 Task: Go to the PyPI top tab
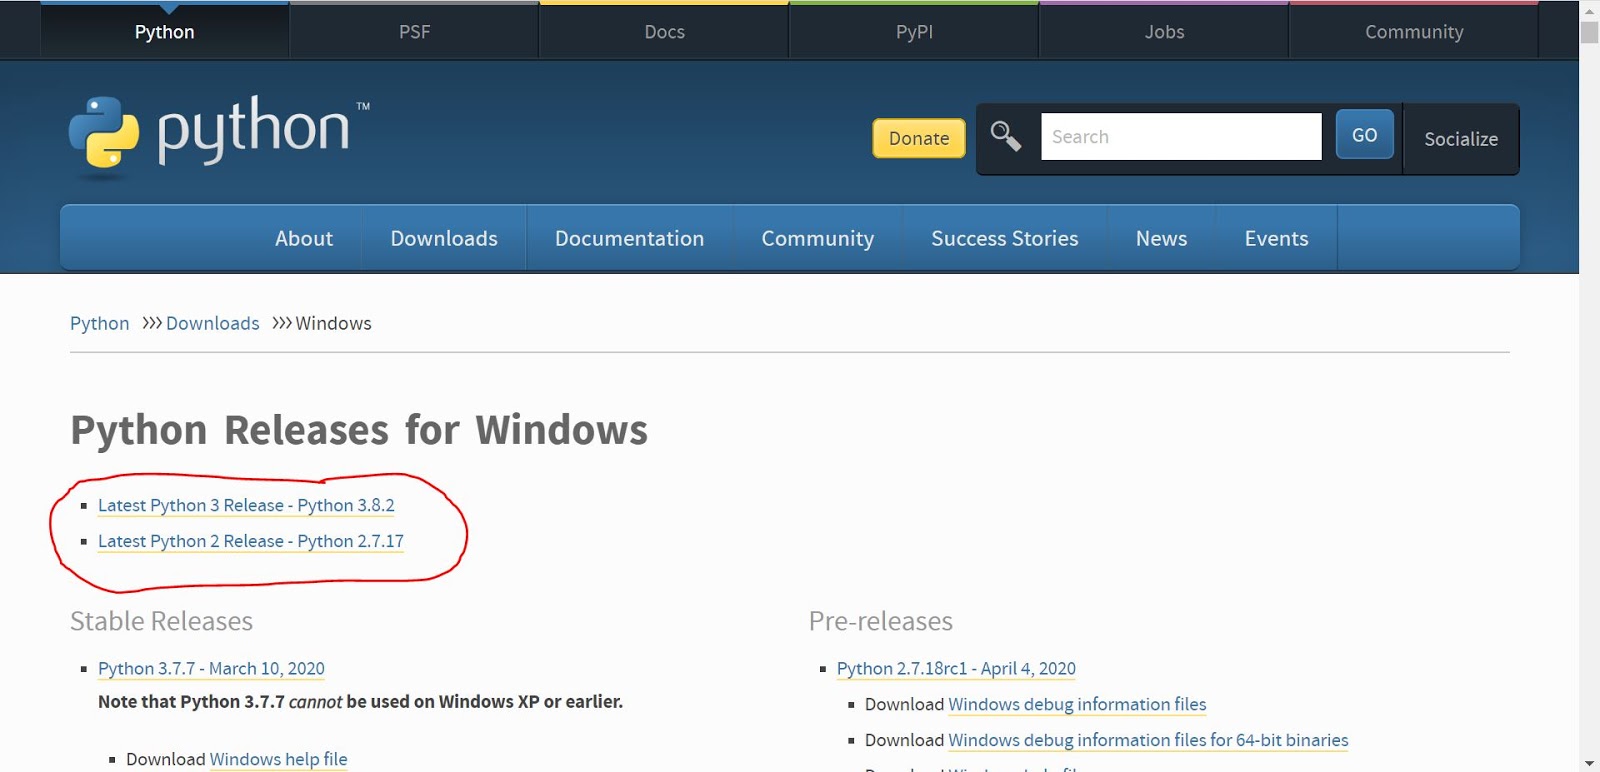coord(915,32)
